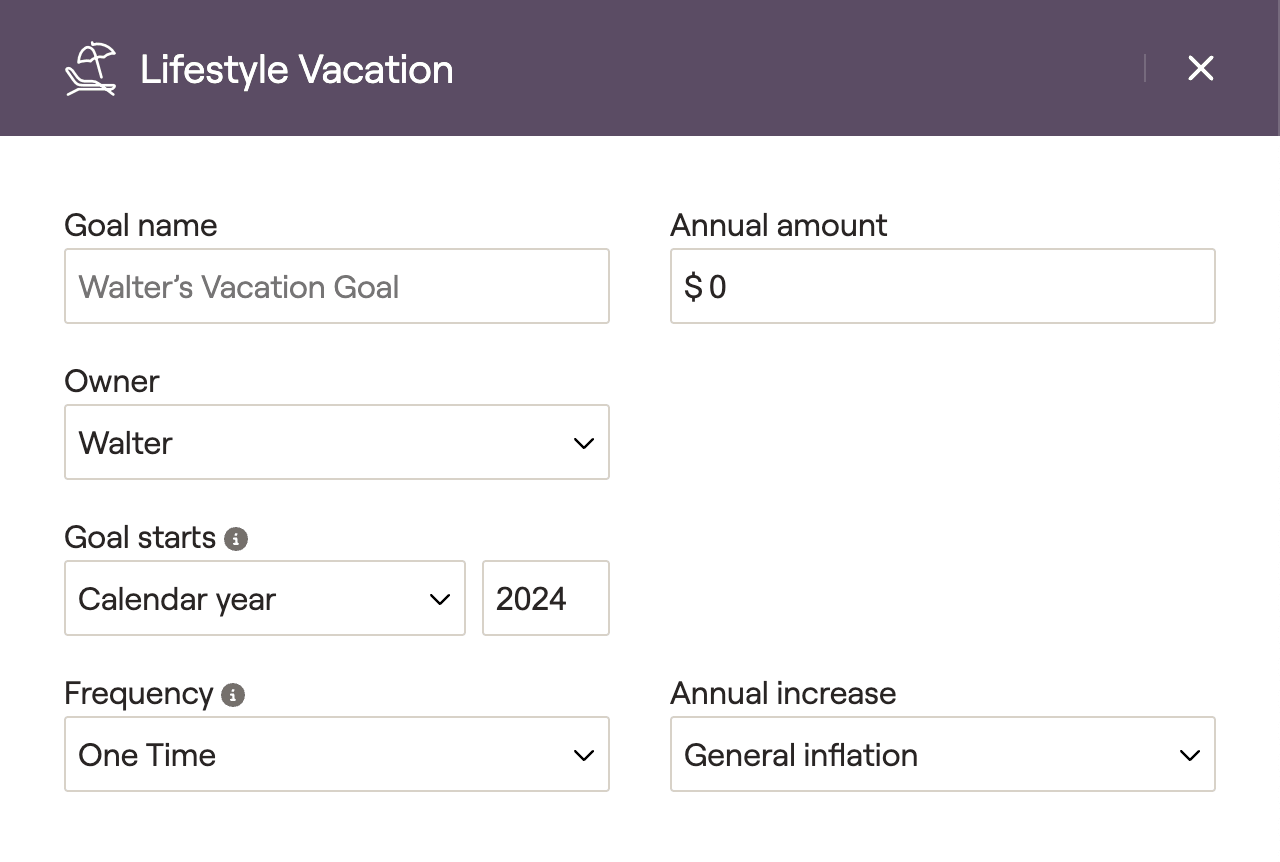Open the Calendar year dropdown
1280x862 pixels.
coord(264,599)
